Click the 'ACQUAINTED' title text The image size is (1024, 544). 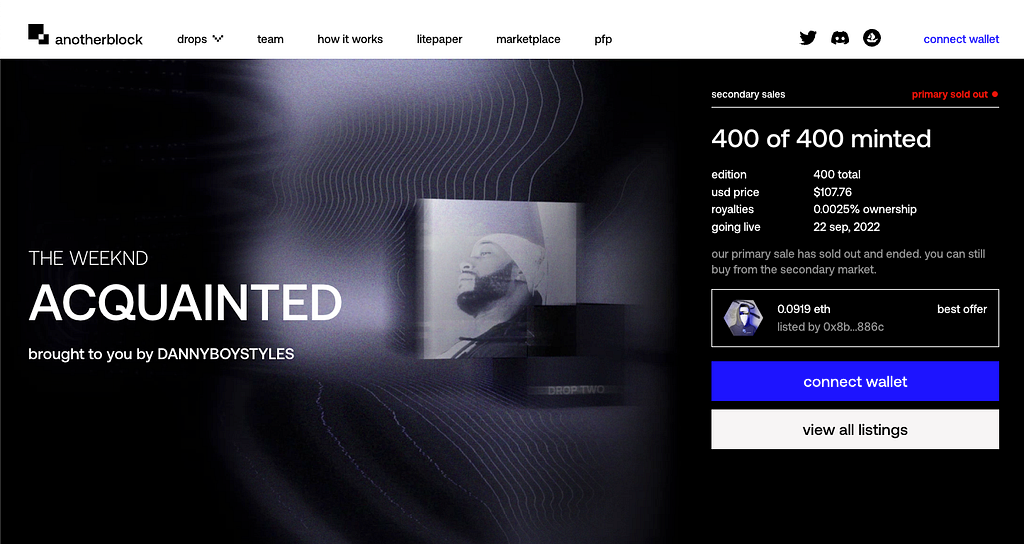pos(185,303)
